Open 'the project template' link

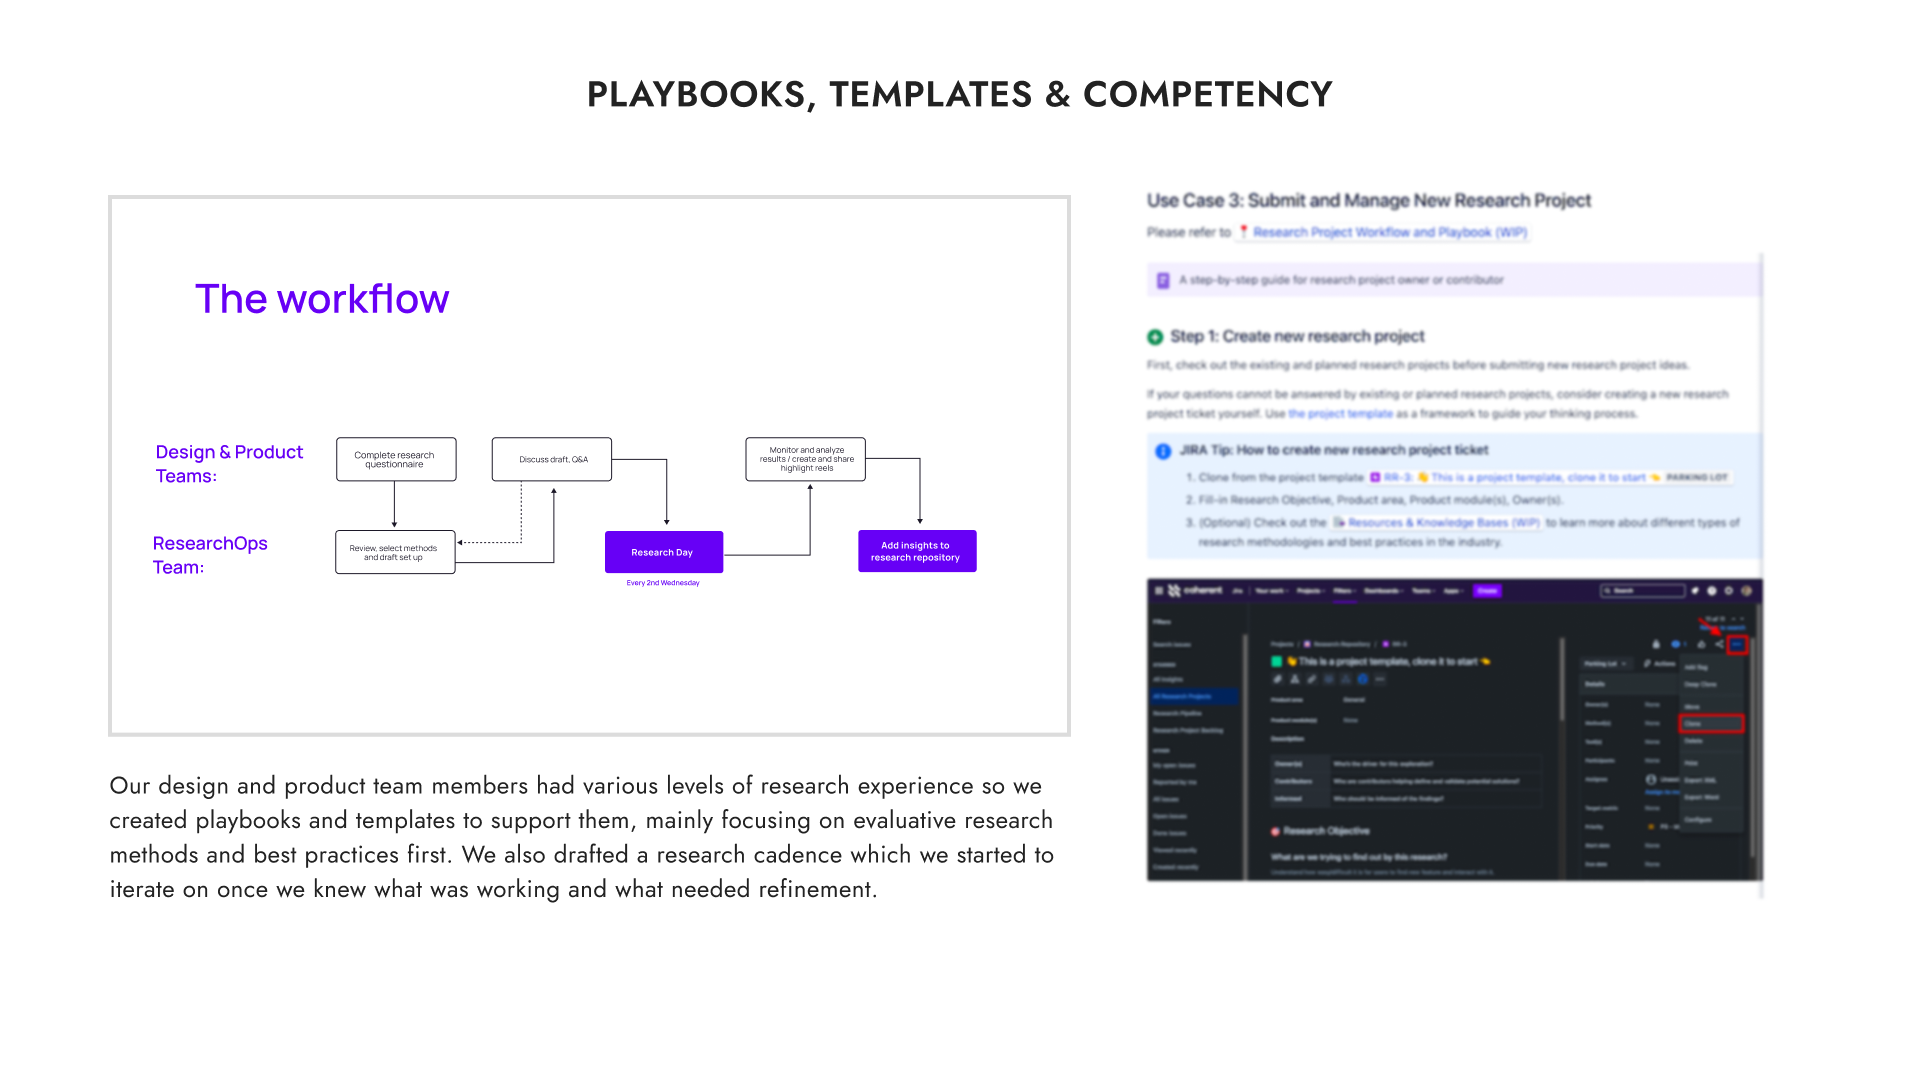1340,414
